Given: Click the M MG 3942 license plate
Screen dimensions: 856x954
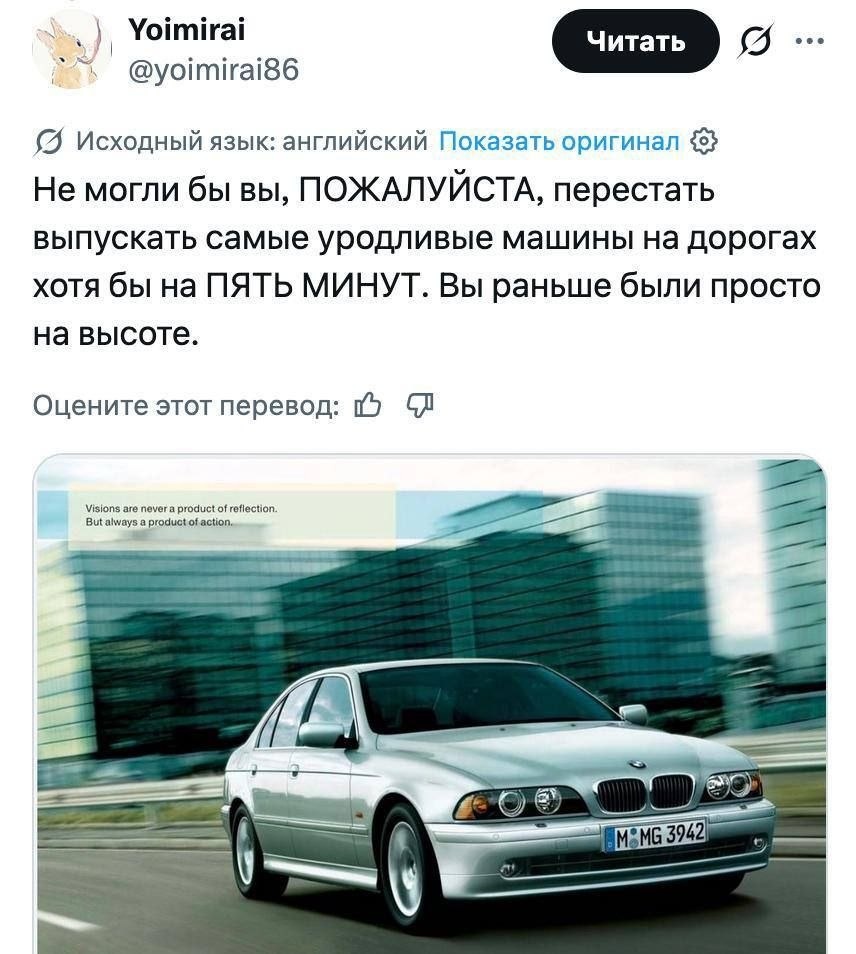Looking at the screenshot, I should point(655,835).
